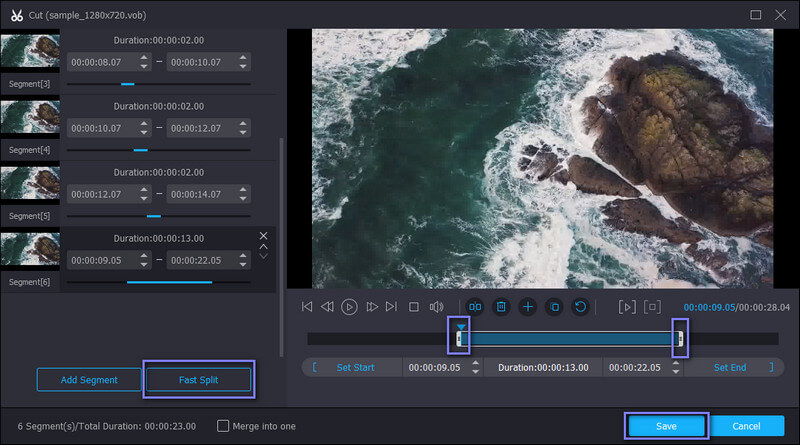
Task: Enable the Merge into one checkbox
Action: pyautogui.click(x=224, y=426)
